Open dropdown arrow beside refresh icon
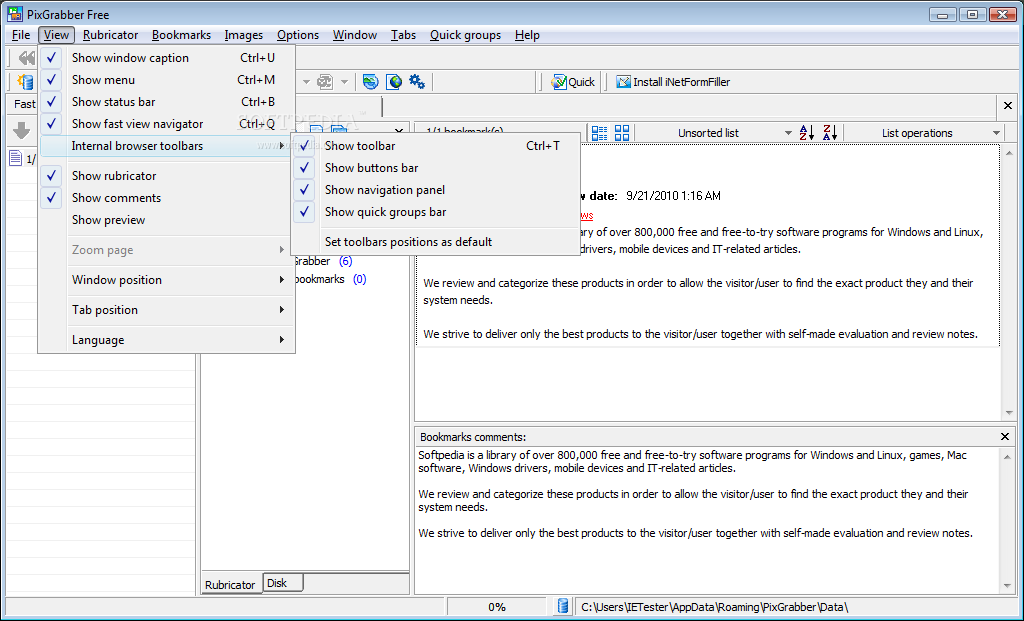This screenshot has height=621, width=1024. tap(344, 82)
